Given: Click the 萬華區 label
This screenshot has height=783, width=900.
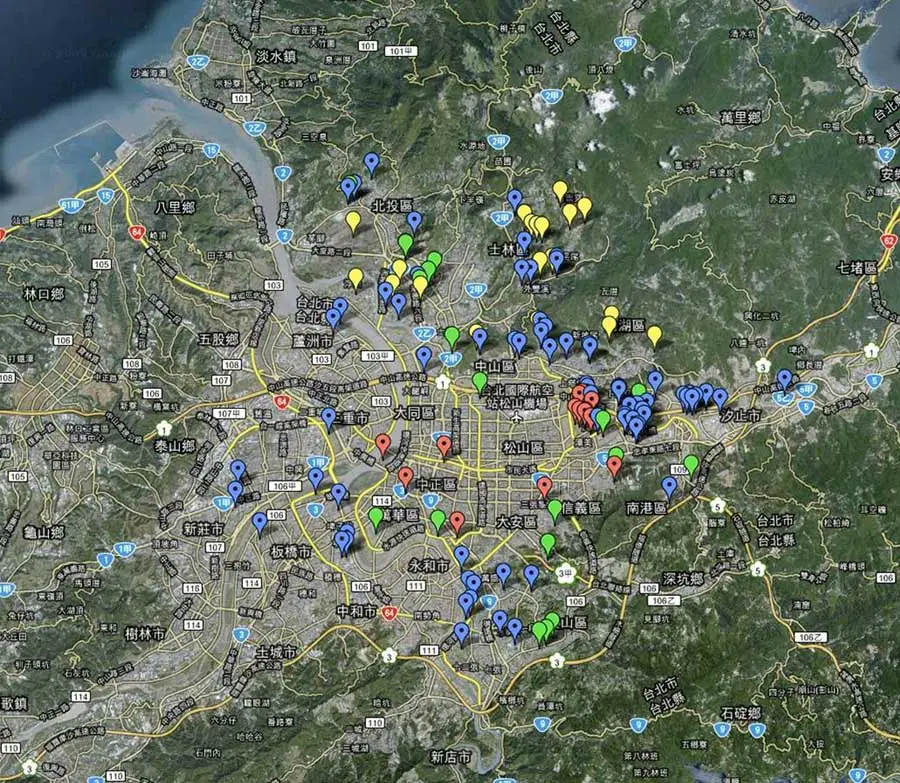Looking at the screenshot, I should [402, 515].
